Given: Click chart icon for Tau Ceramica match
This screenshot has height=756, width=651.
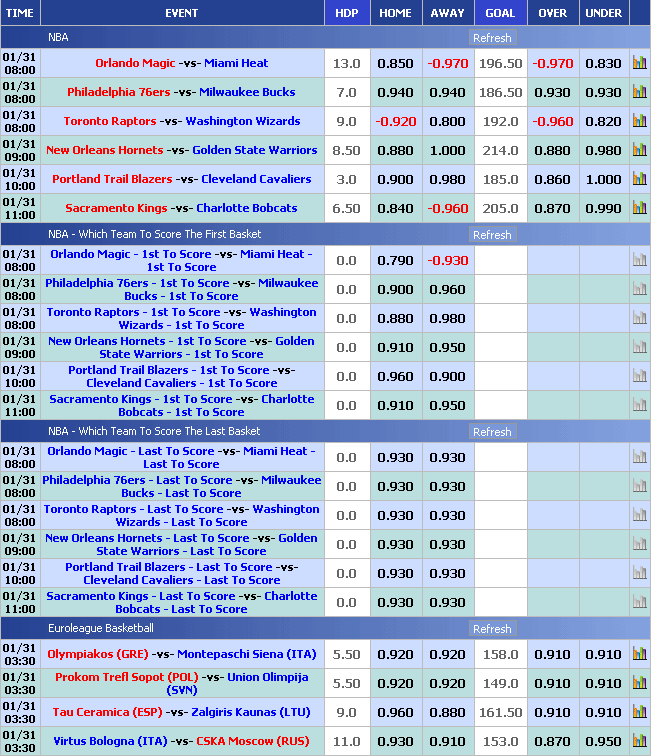Looking at the screenshot, I should click(x=639, y=712).
